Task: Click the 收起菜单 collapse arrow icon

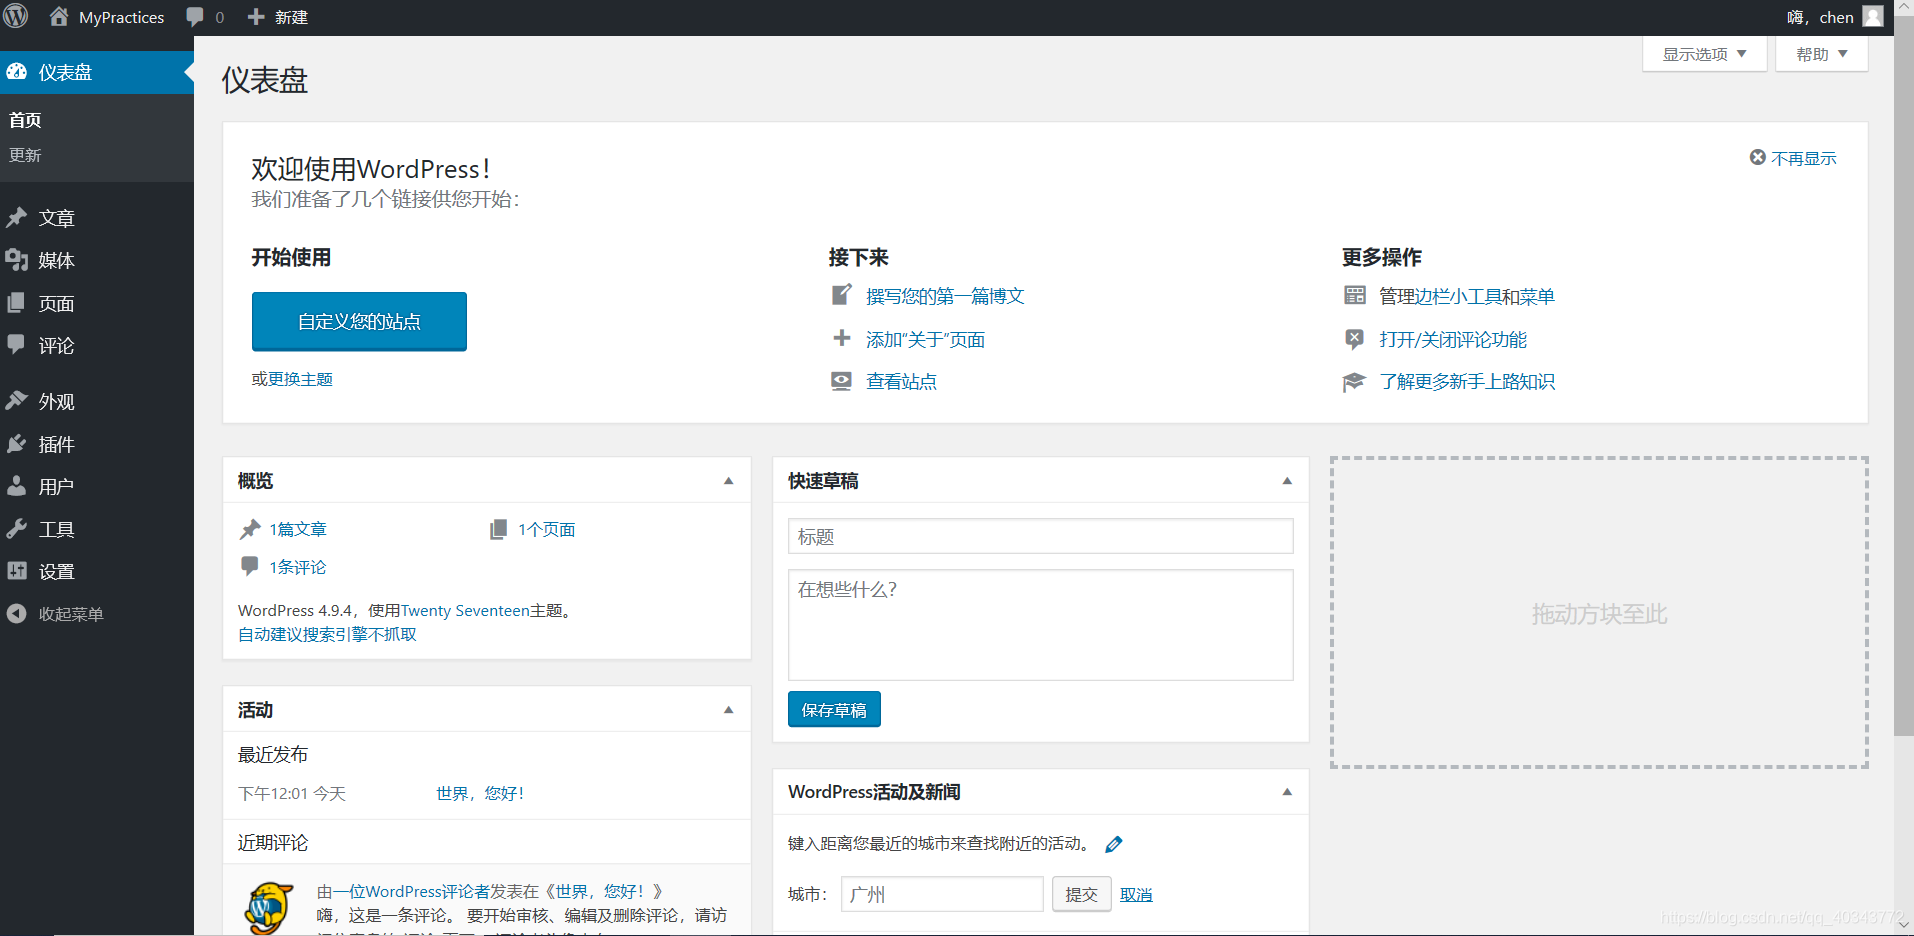Action: [17, 613]
